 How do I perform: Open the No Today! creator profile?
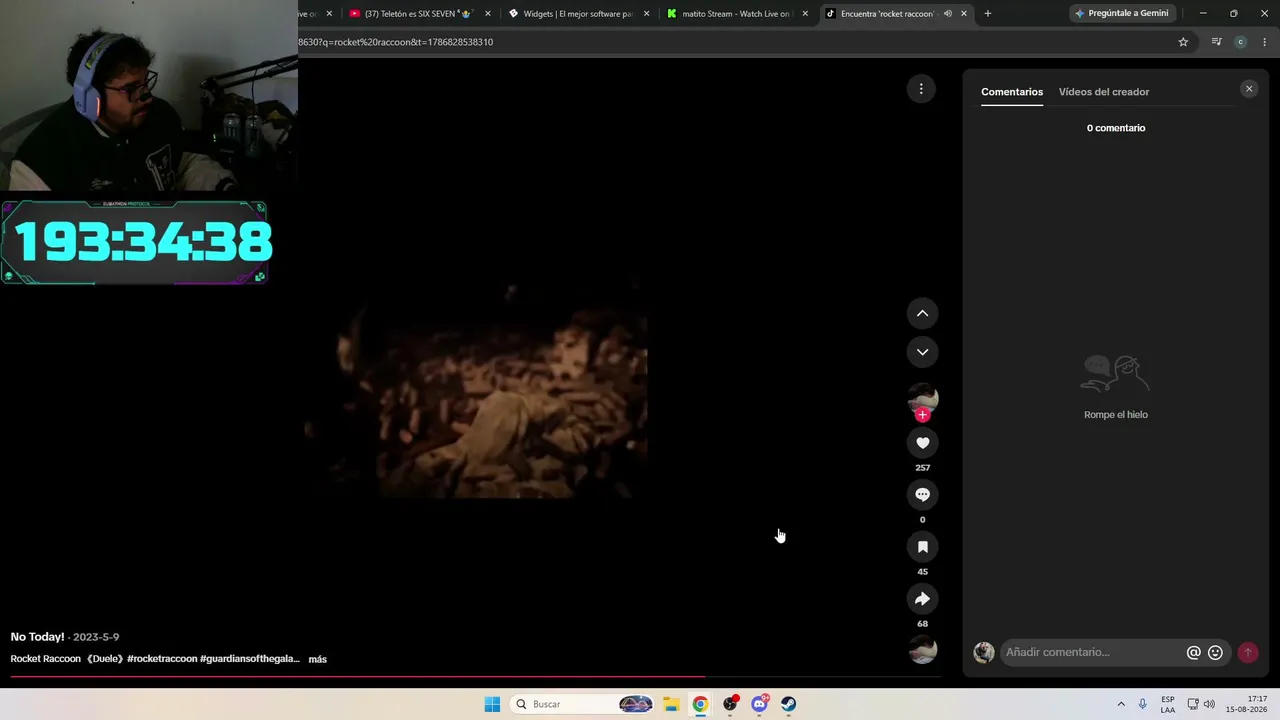37,637
